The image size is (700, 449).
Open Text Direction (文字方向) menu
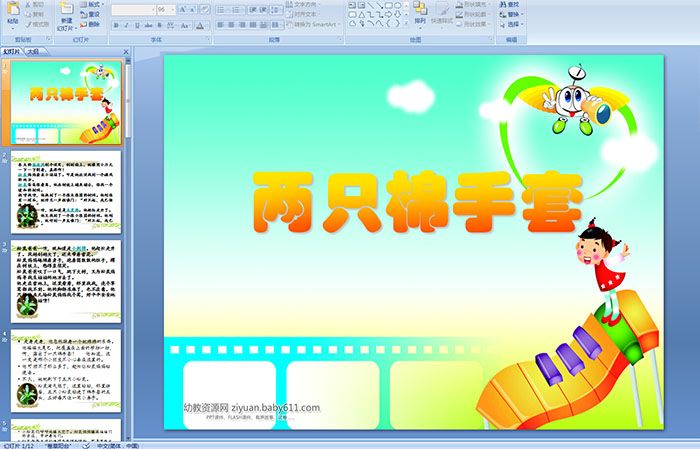[x=303, y=4]
